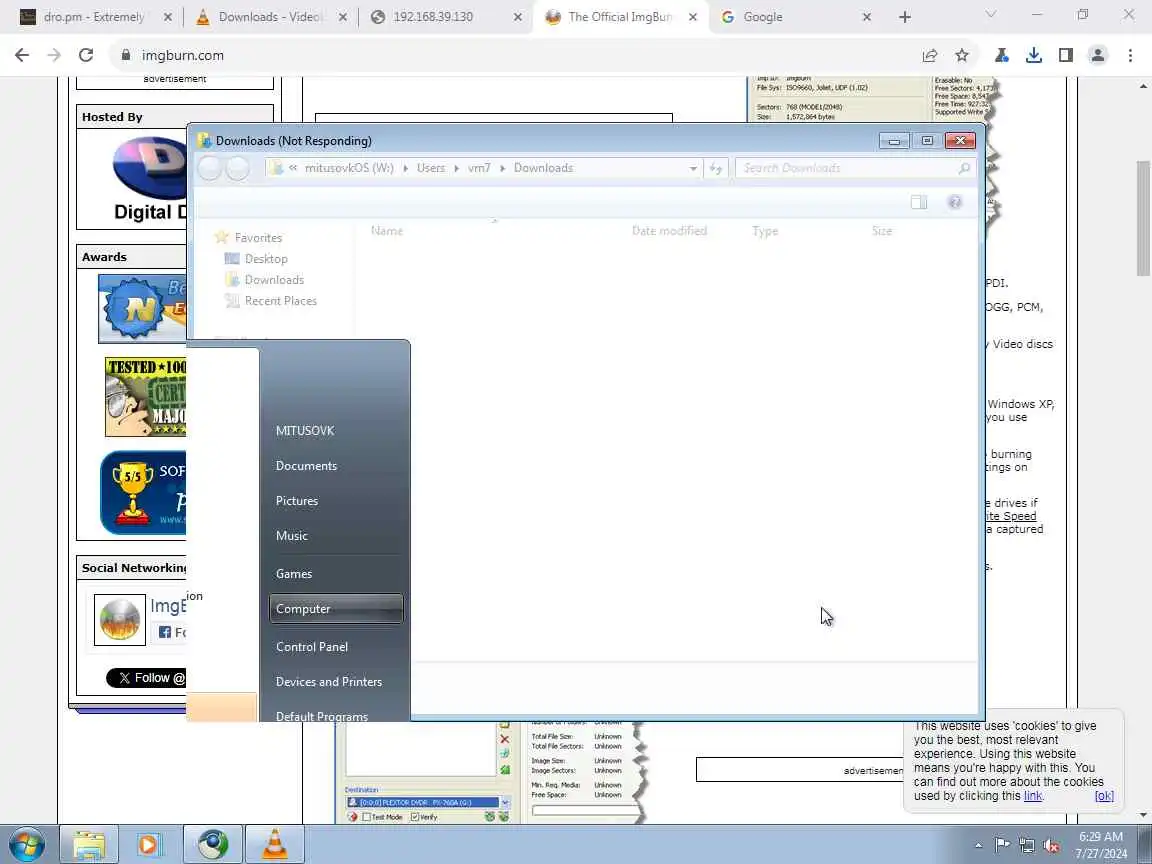Screen dimensions: 1152x864
Task: Open Music from the Start menu
Action: coord(292,536)
